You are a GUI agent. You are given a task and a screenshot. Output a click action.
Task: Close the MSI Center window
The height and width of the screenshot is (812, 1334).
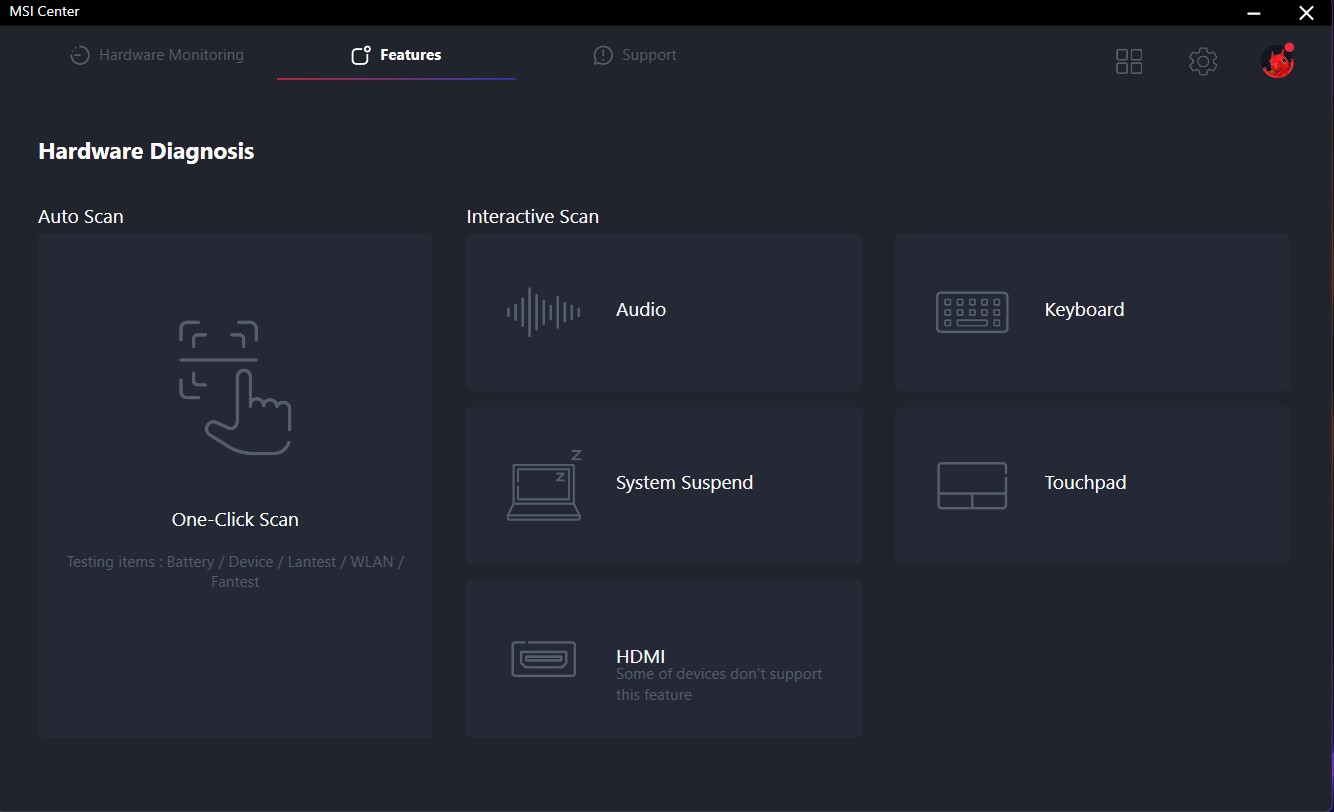point(1306,13)
